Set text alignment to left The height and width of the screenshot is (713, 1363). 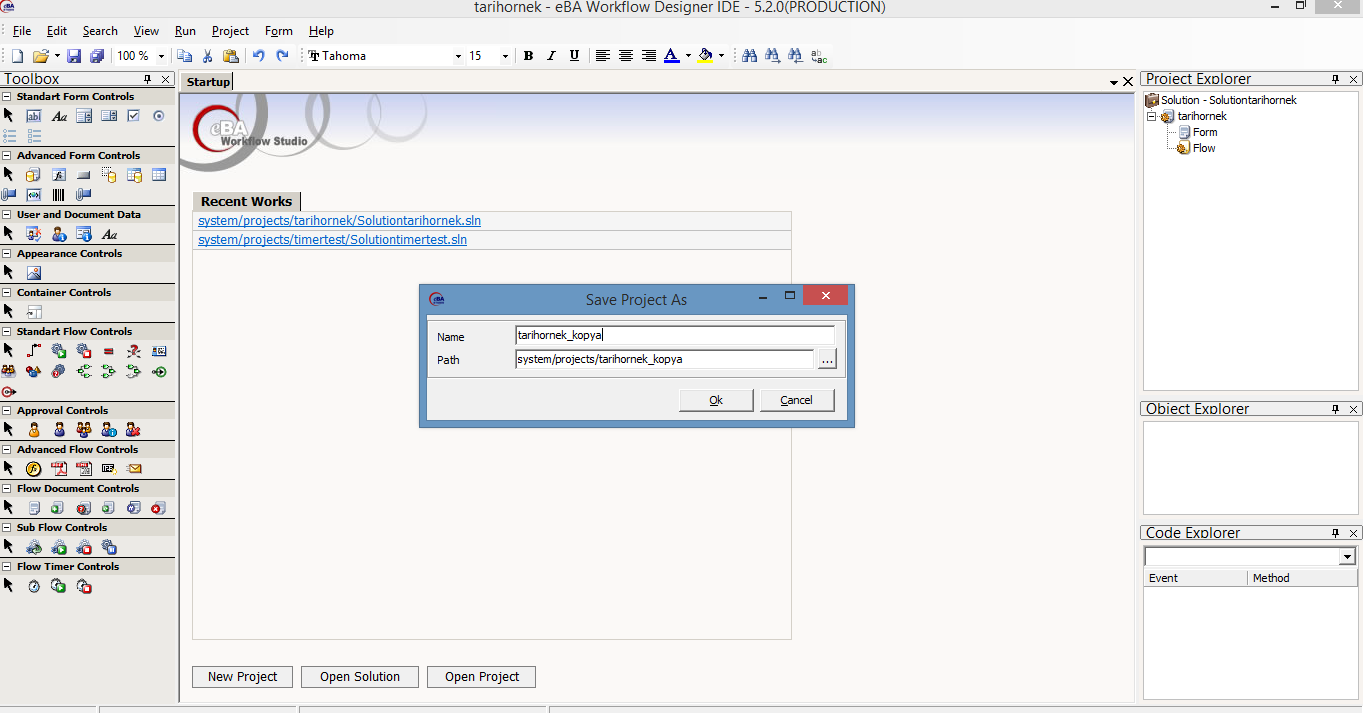tap(603, 56)
